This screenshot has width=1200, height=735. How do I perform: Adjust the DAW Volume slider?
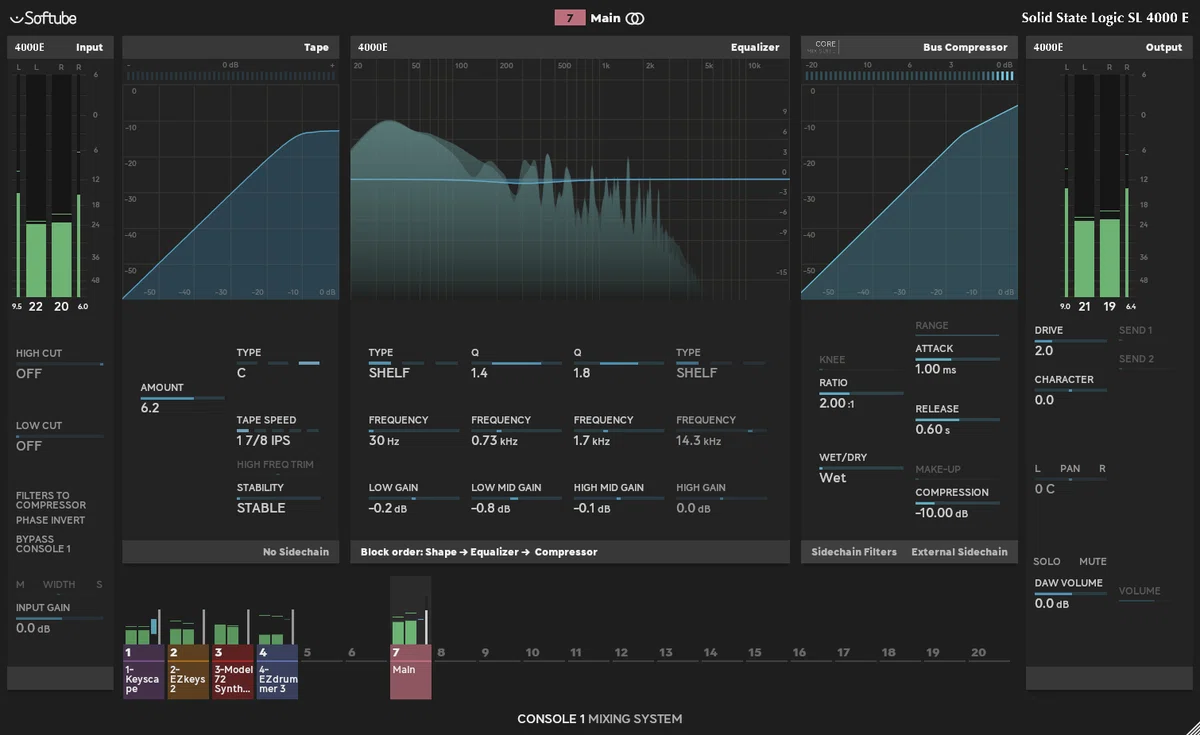pos(1070,594)
